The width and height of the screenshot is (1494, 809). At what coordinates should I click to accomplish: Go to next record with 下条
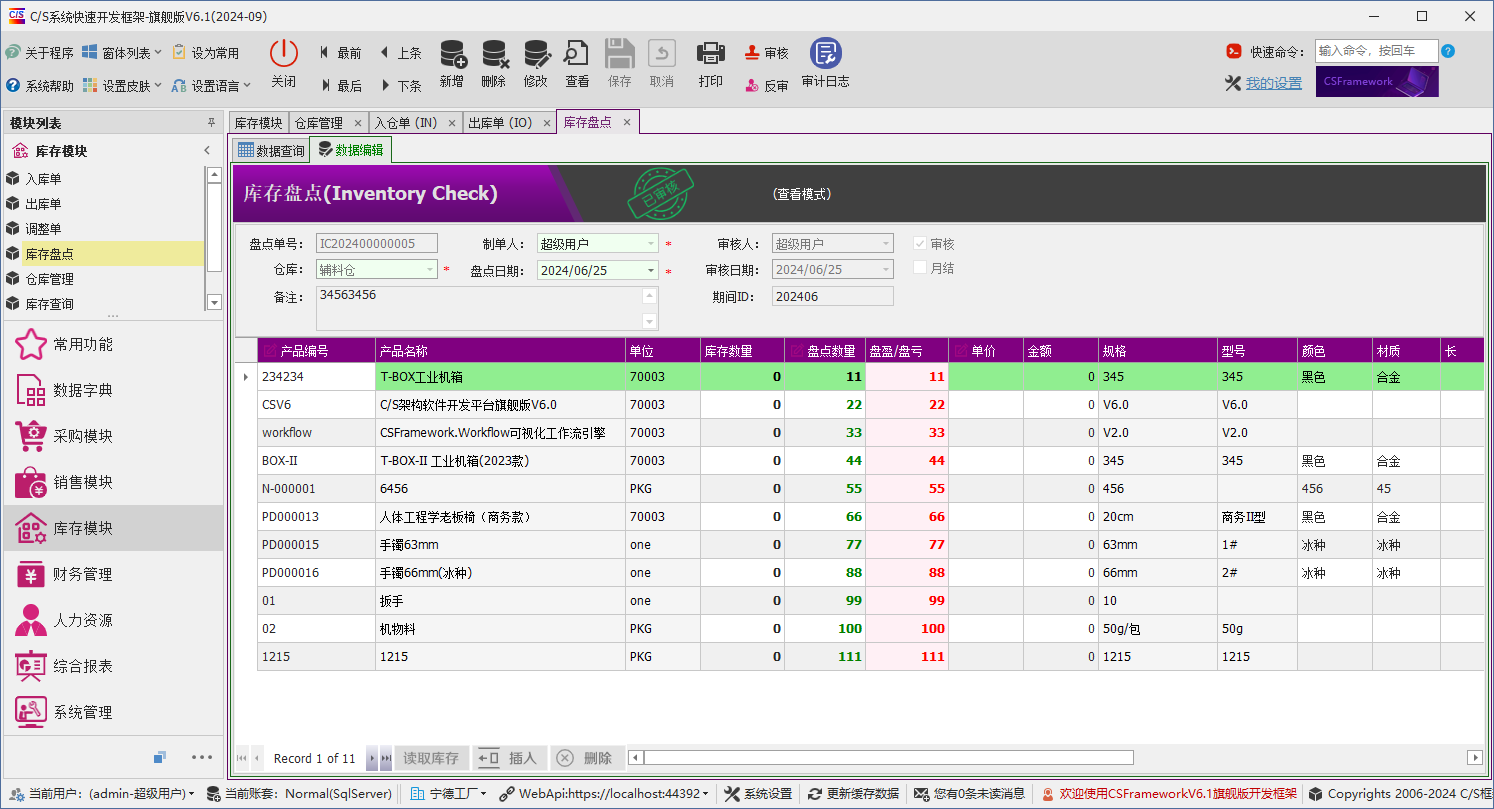coord(400,86)
